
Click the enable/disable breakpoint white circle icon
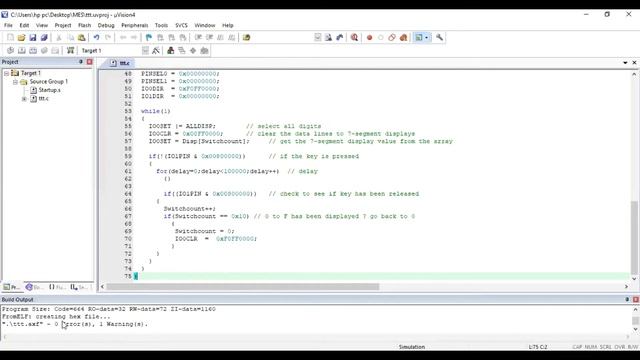pos(380,38)
